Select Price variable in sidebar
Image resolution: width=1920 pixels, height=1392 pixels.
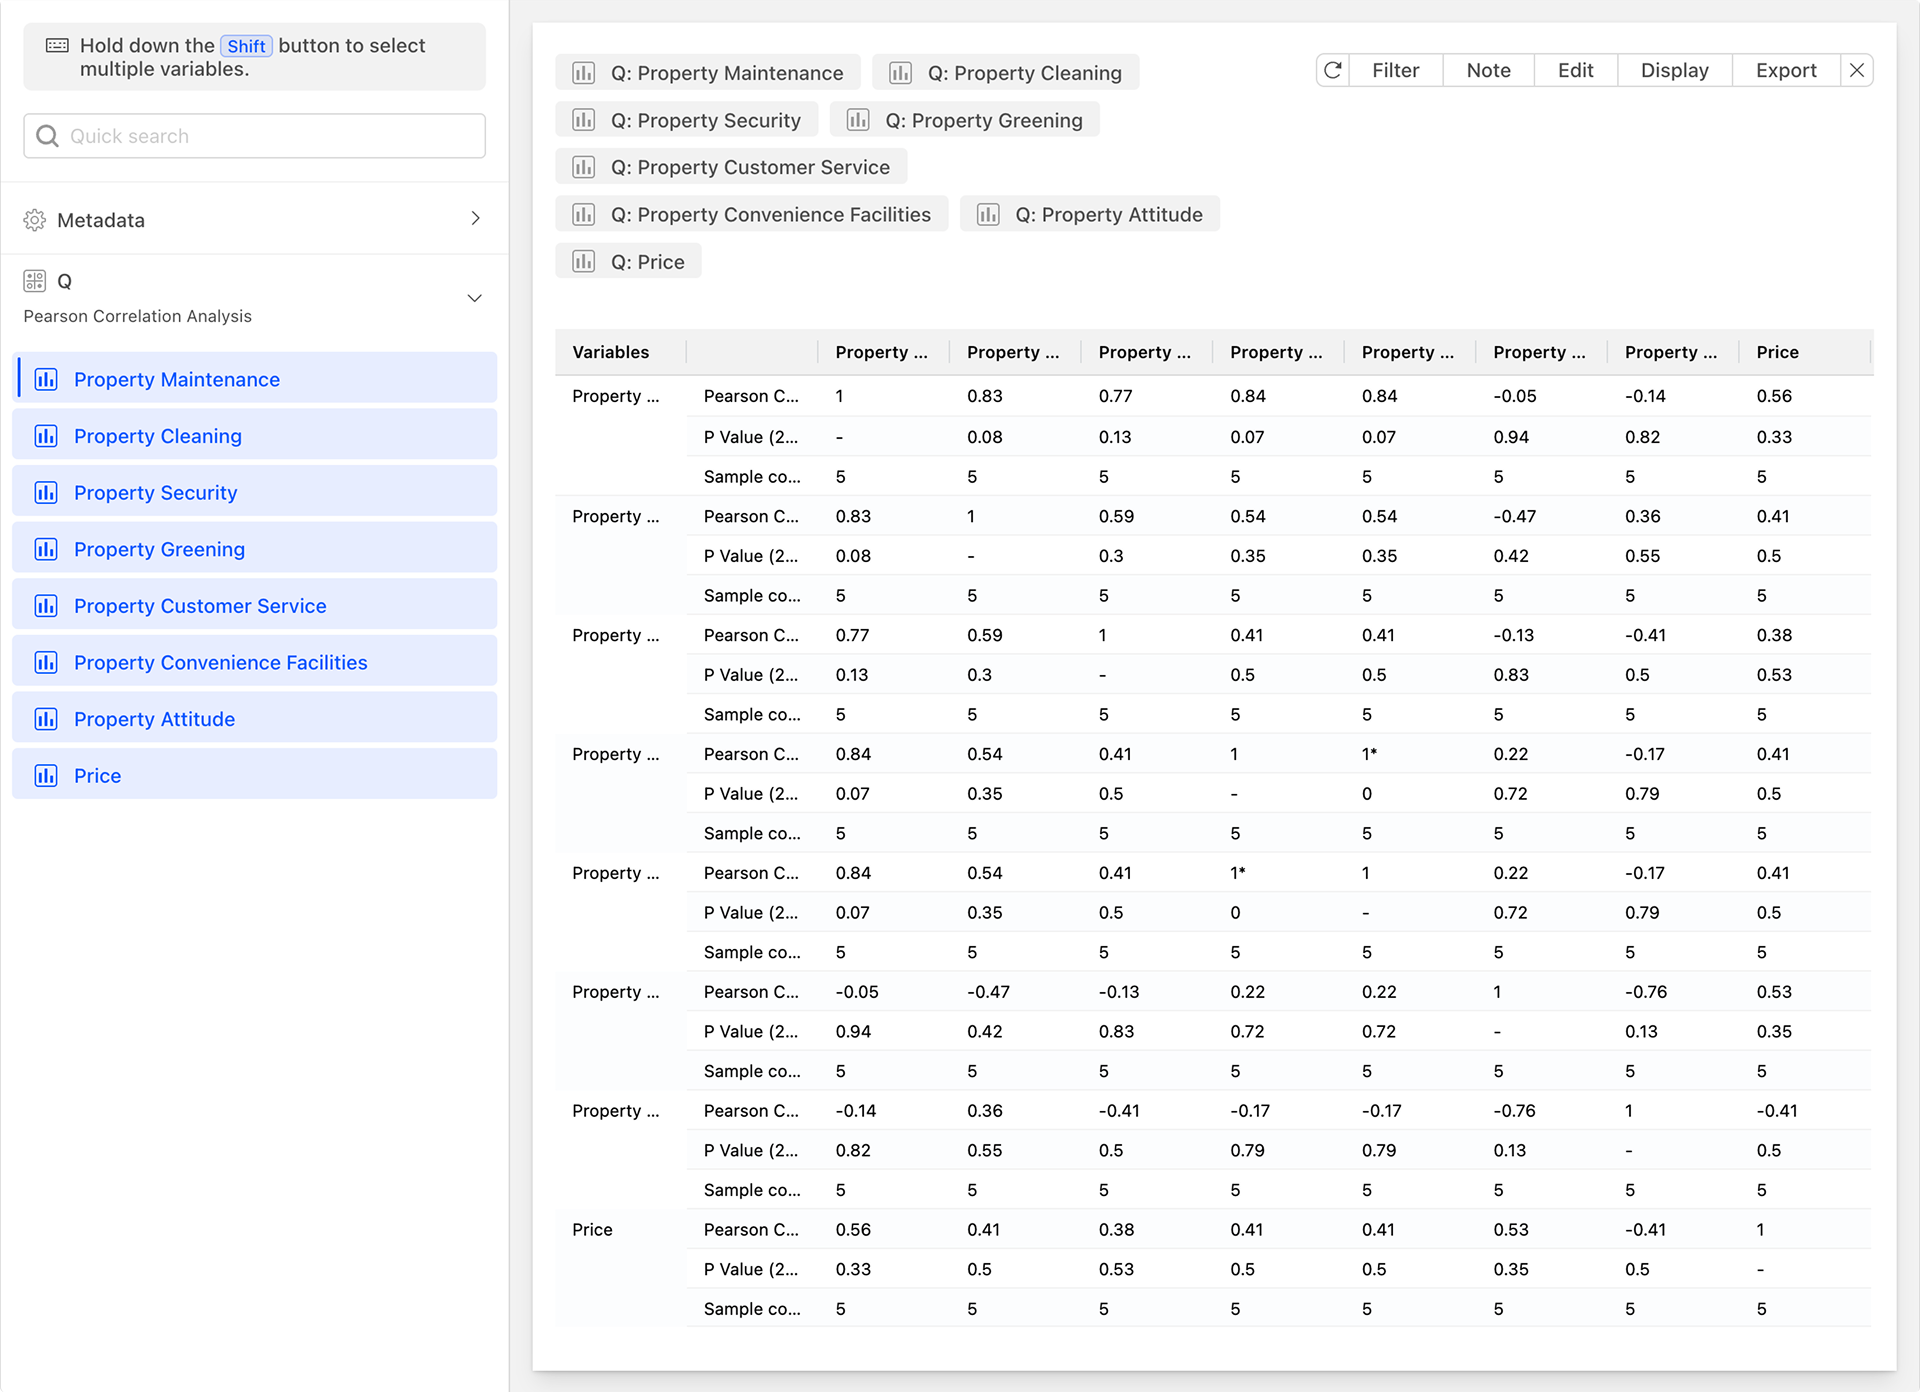point(255,776)
